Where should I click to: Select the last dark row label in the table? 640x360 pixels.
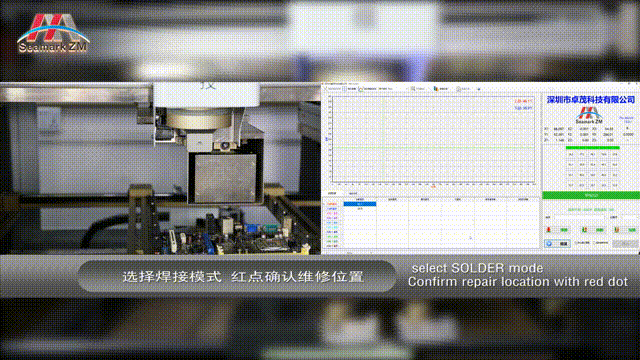332,246
